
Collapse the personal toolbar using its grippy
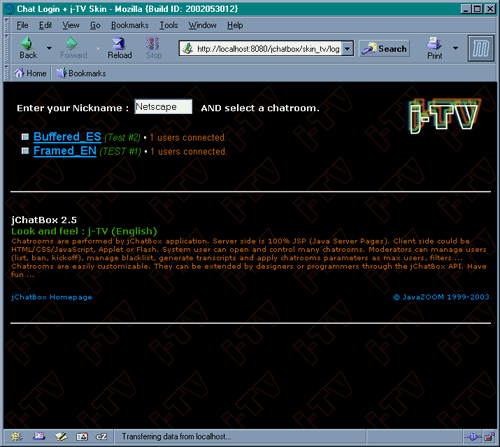6,73
